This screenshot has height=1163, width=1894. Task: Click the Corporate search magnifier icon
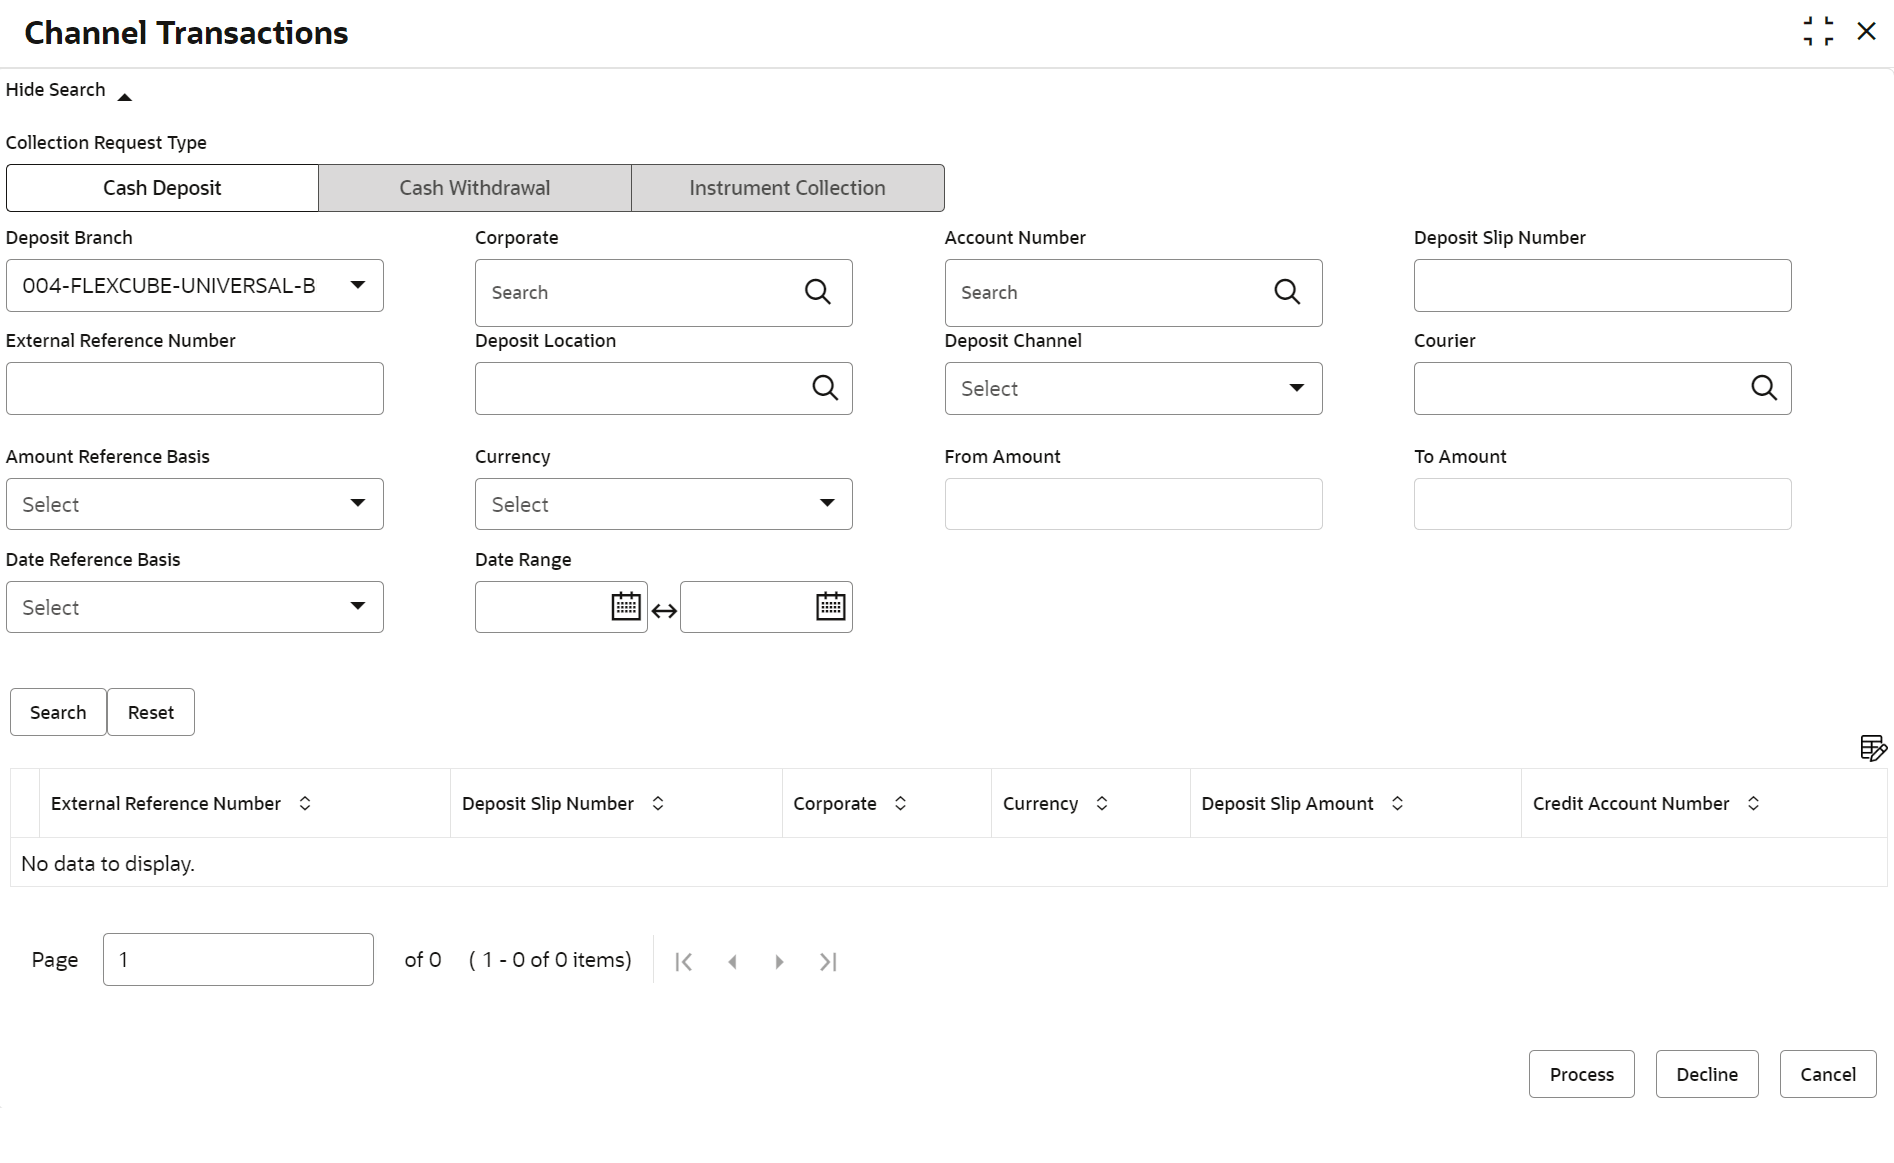(x=817, y=292)
